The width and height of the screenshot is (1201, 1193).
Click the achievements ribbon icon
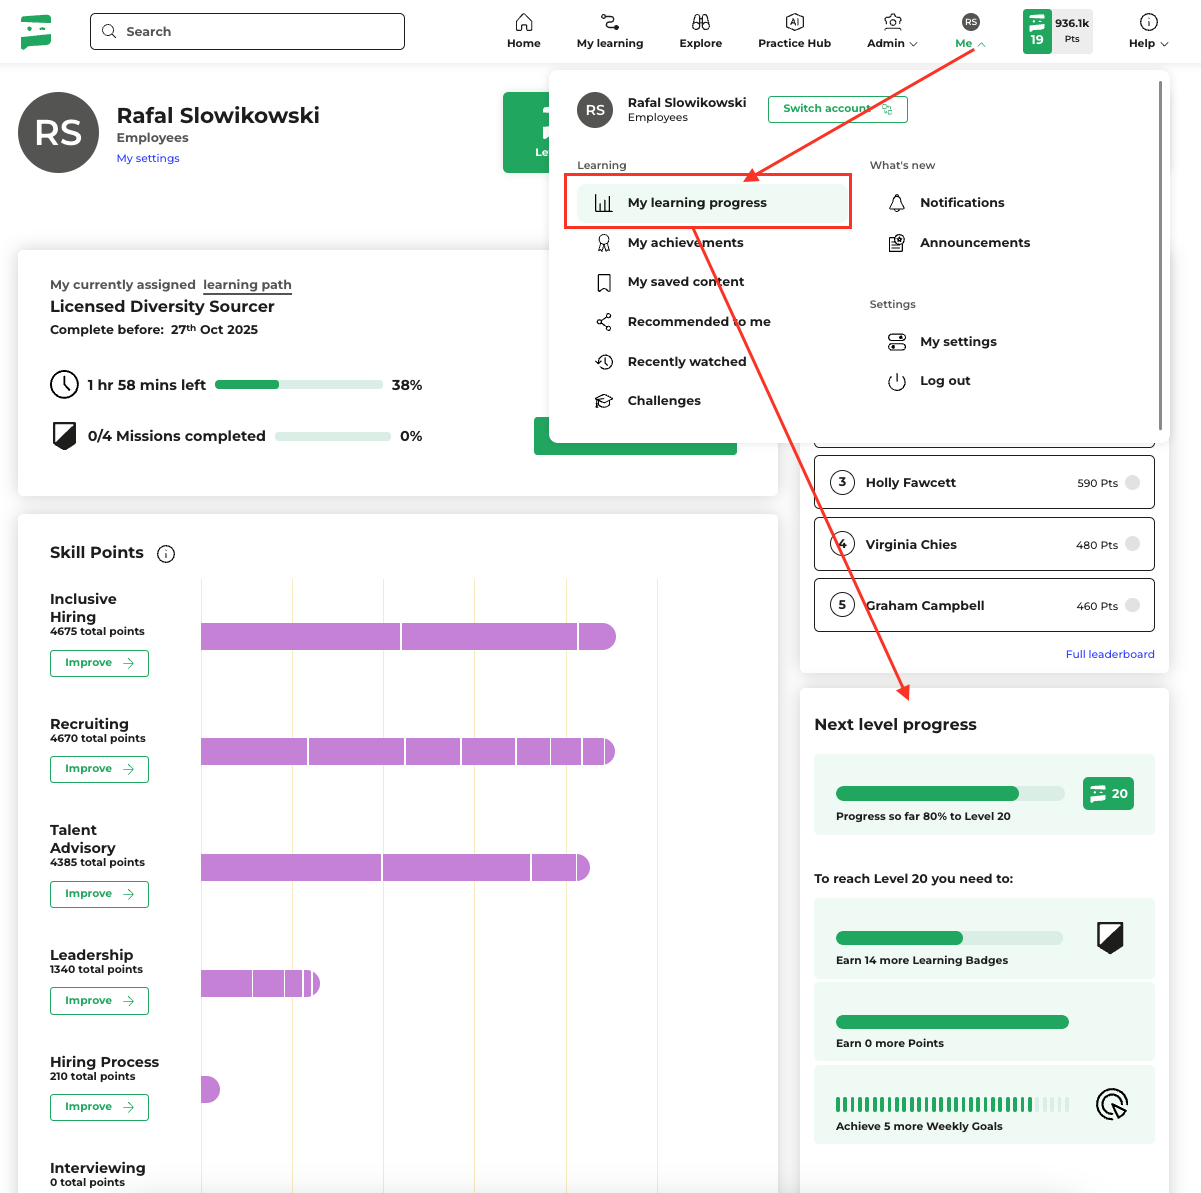(604, 243)
